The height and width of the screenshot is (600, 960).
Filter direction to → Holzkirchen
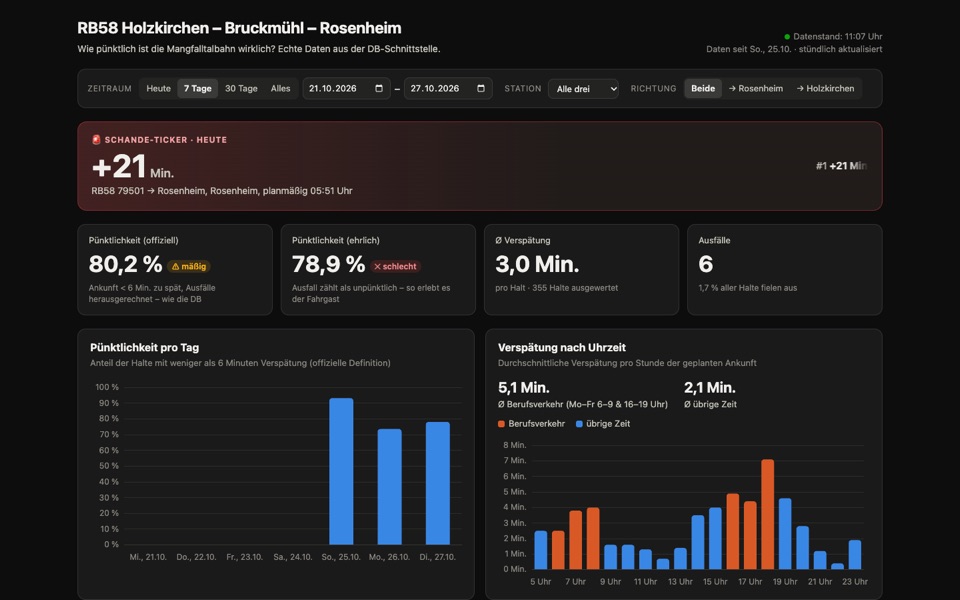825,88
